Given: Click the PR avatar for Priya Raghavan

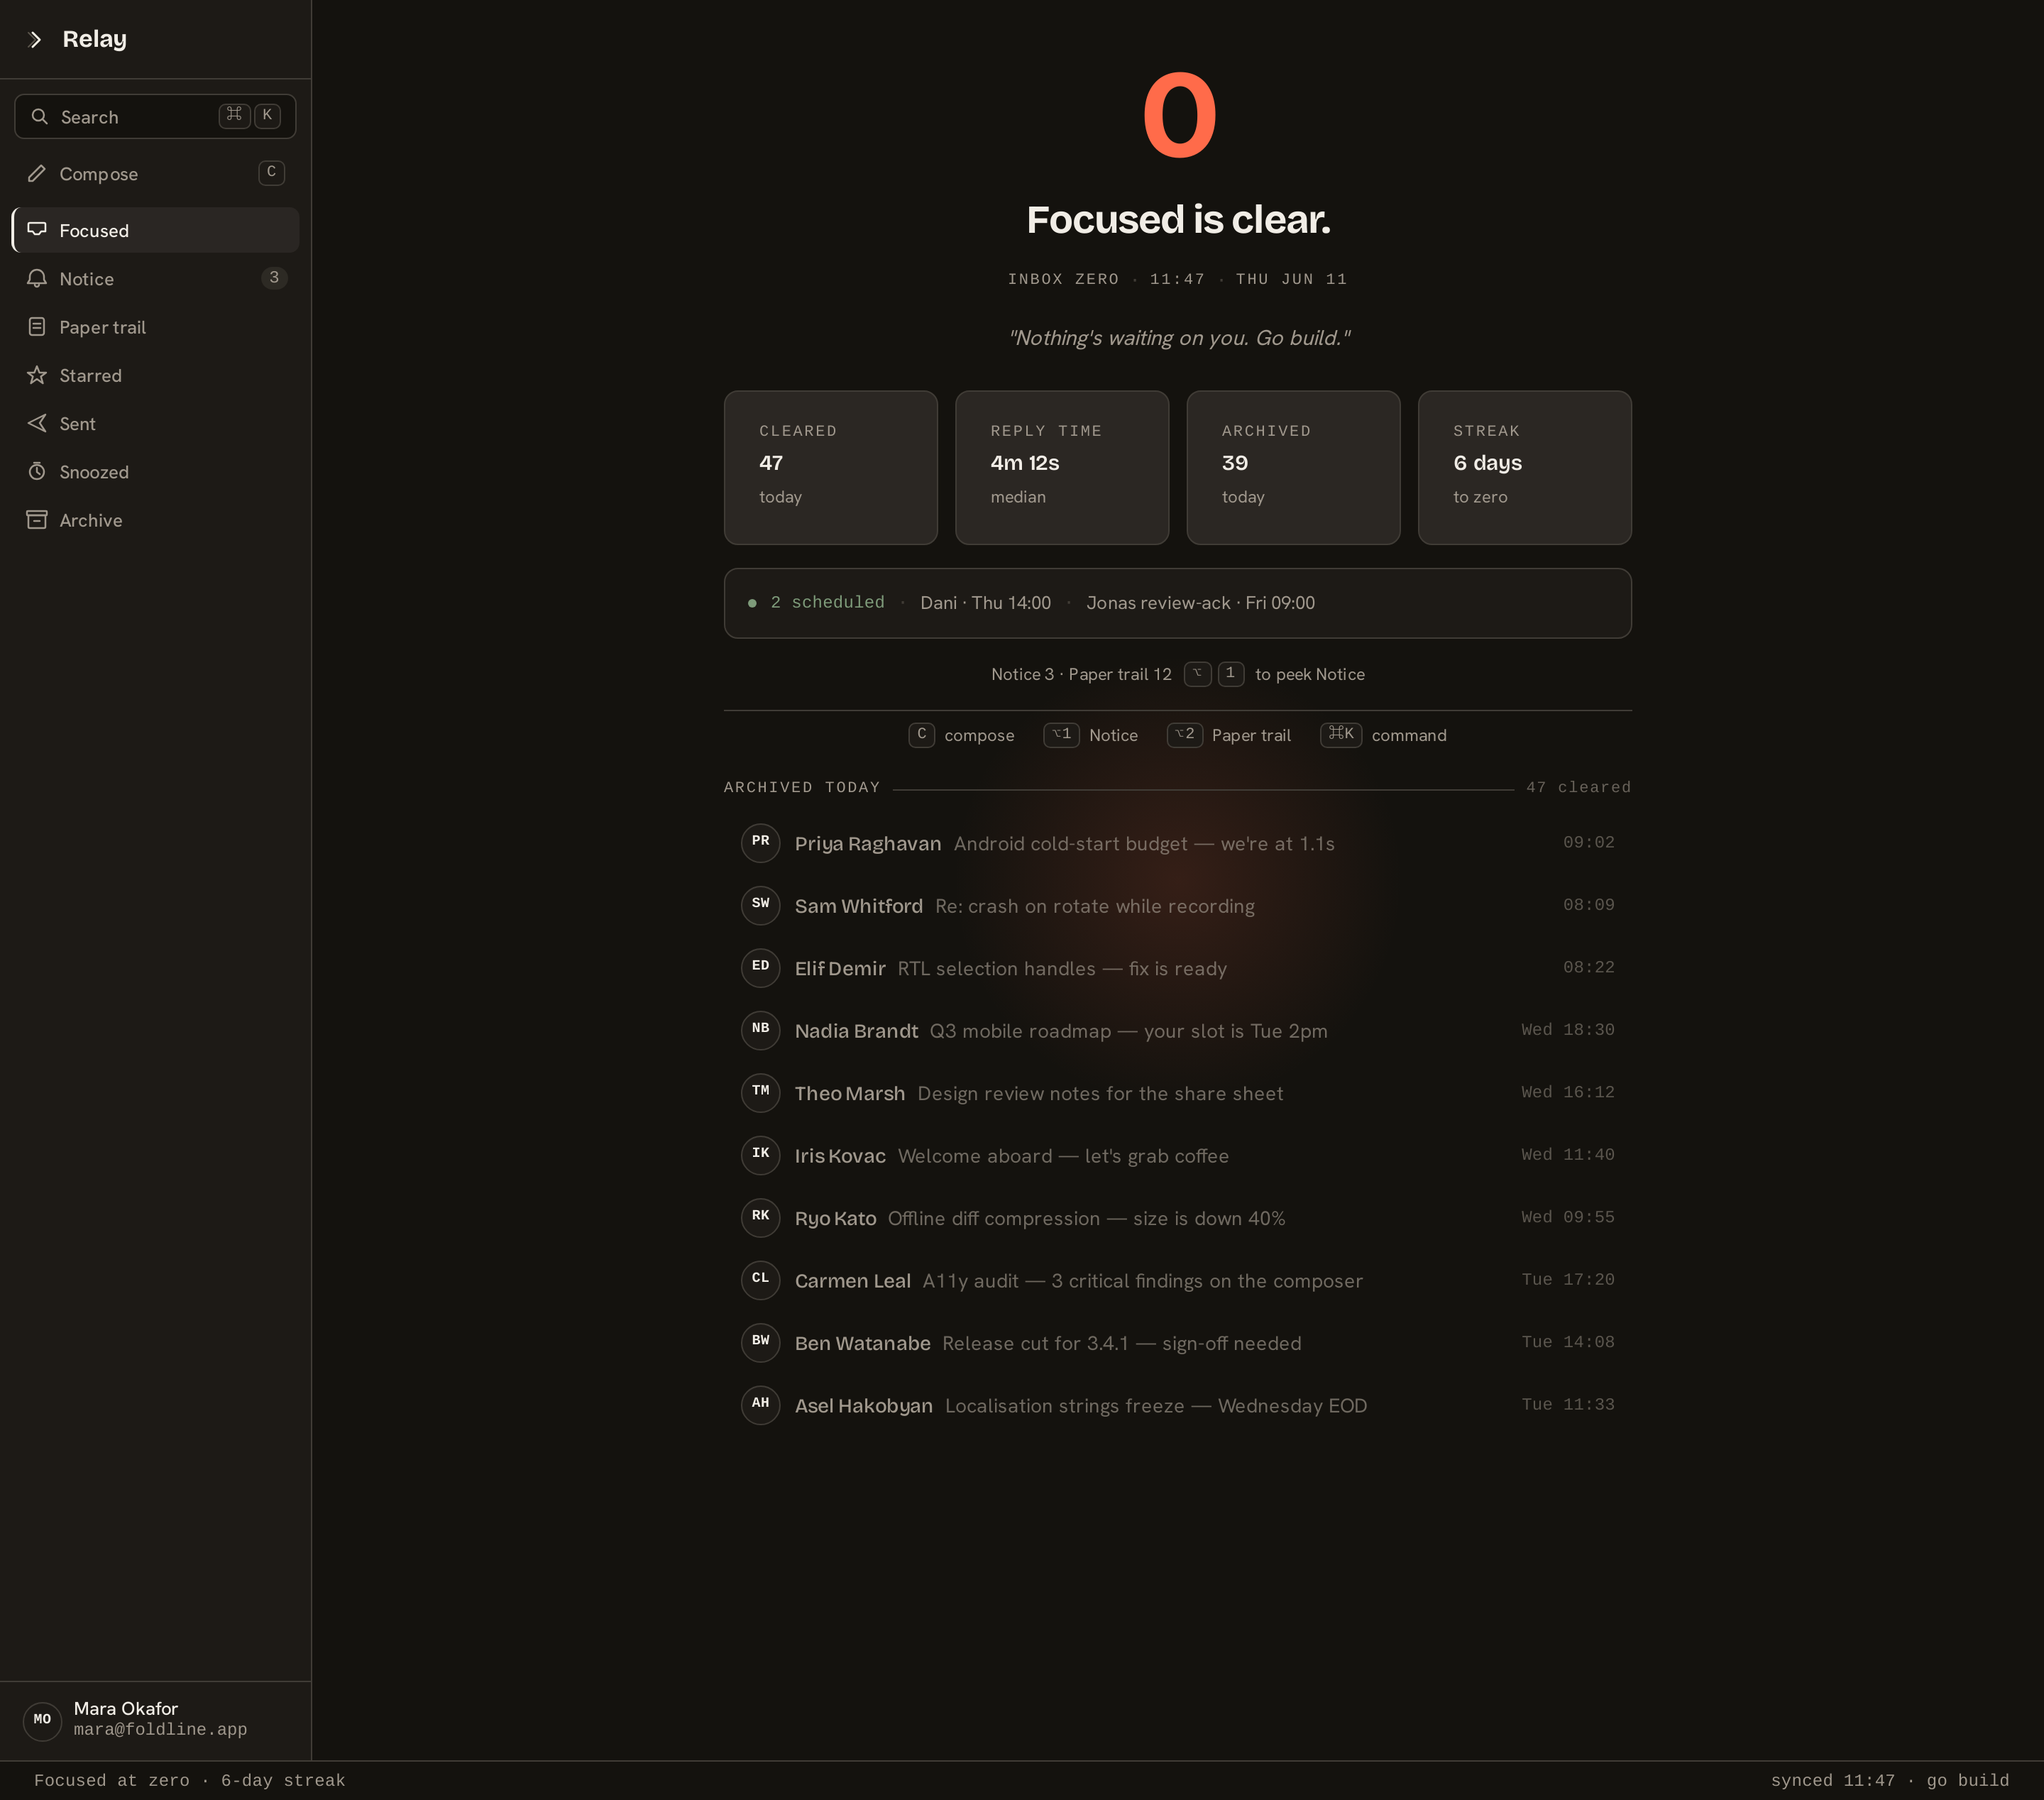Looking at the screenshot, I should pos(760,842).
